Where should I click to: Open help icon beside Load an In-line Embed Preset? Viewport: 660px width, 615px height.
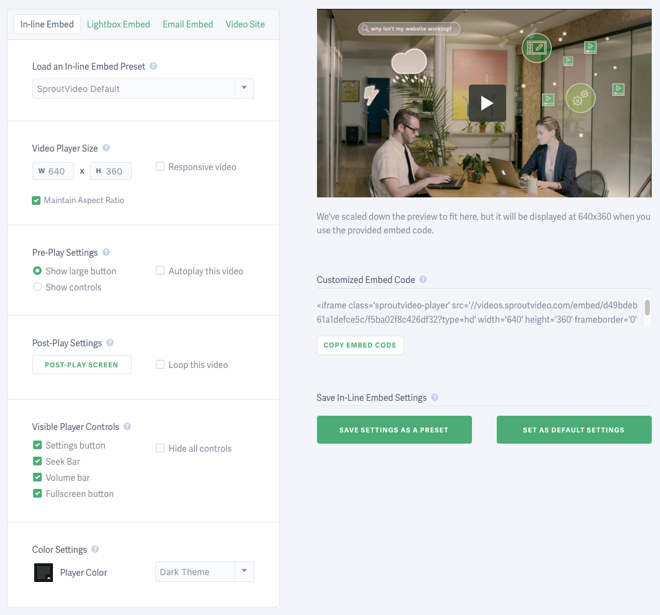[x=153, y=66]
